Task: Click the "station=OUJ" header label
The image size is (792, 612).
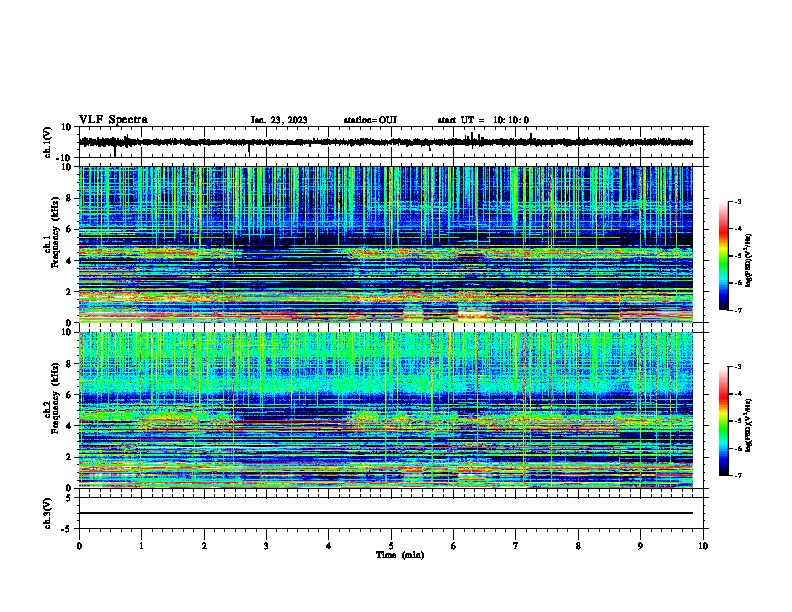Action: coord(370,120)
